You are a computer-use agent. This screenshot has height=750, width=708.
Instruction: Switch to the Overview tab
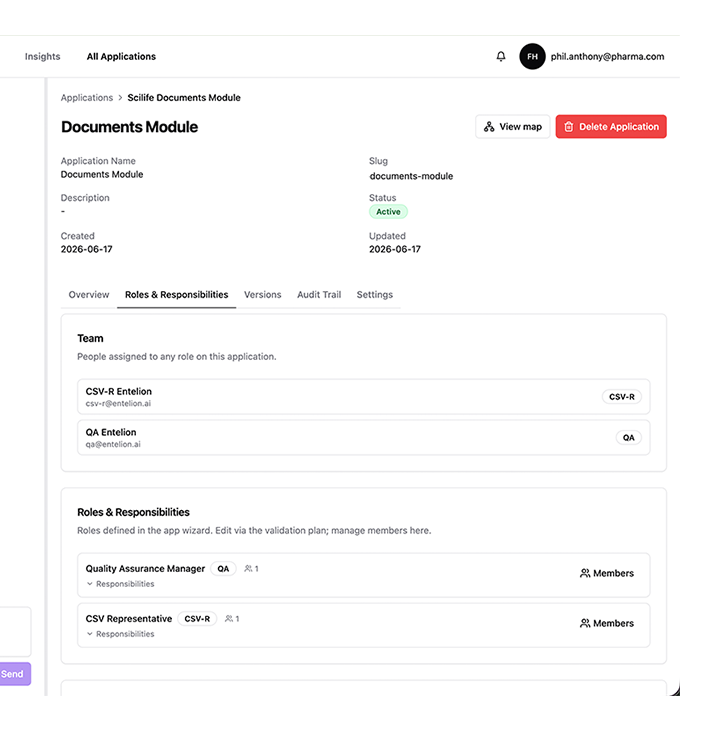click(89, 295)
